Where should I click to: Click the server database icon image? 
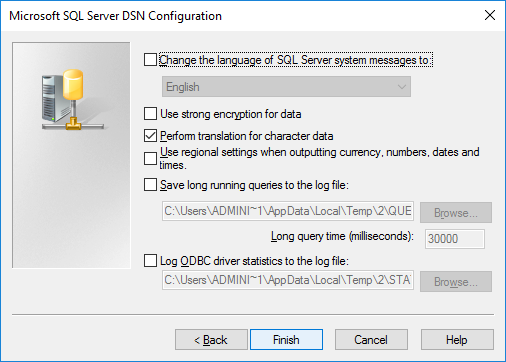(71, 99)
